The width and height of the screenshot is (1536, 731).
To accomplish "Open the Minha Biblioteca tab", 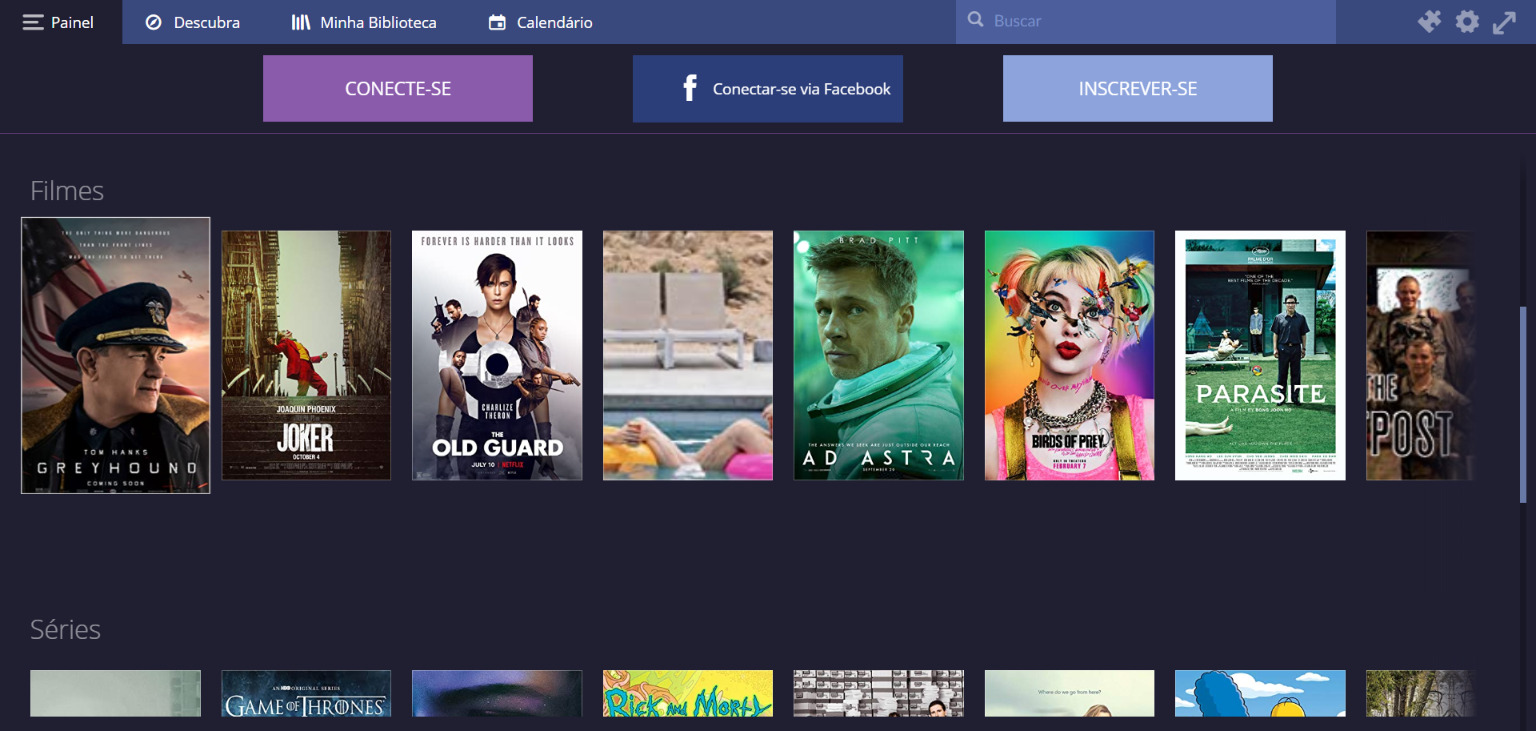I will point(364,22).
